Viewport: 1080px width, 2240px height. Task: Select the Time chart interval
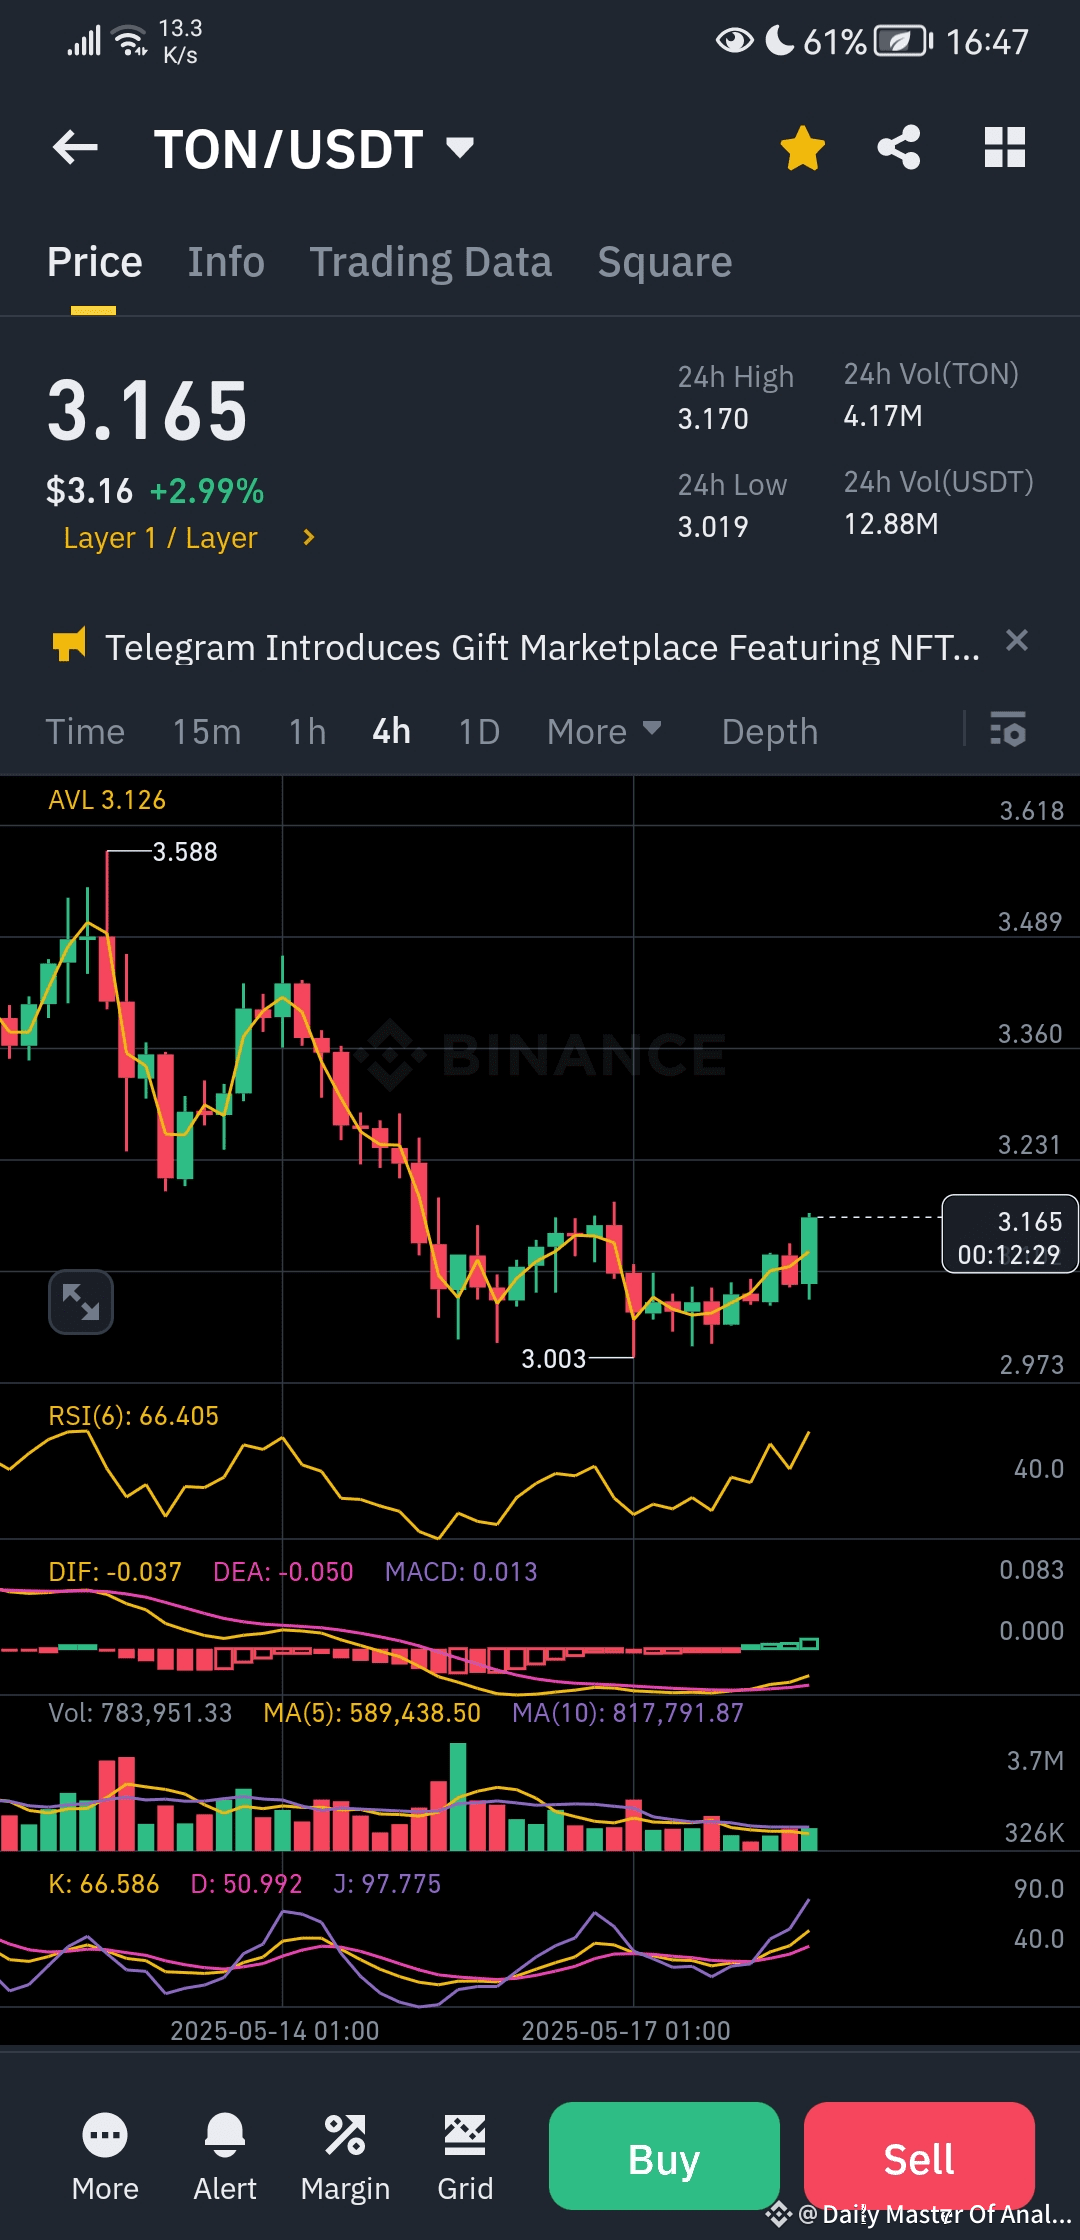(85, 732)
